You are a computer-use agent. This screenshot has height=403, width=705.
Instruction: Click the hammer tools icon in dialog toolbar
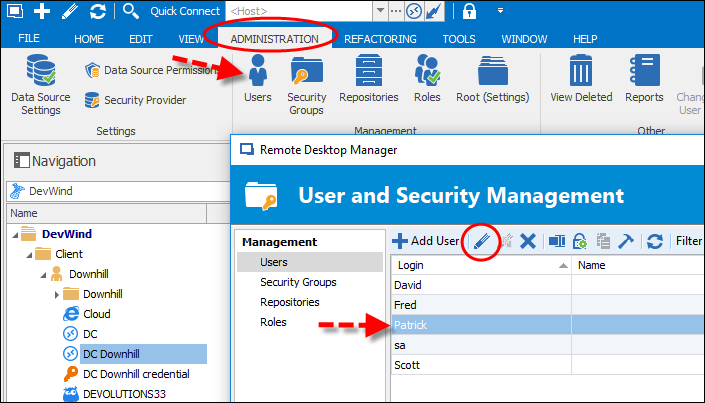click(625, 241)
